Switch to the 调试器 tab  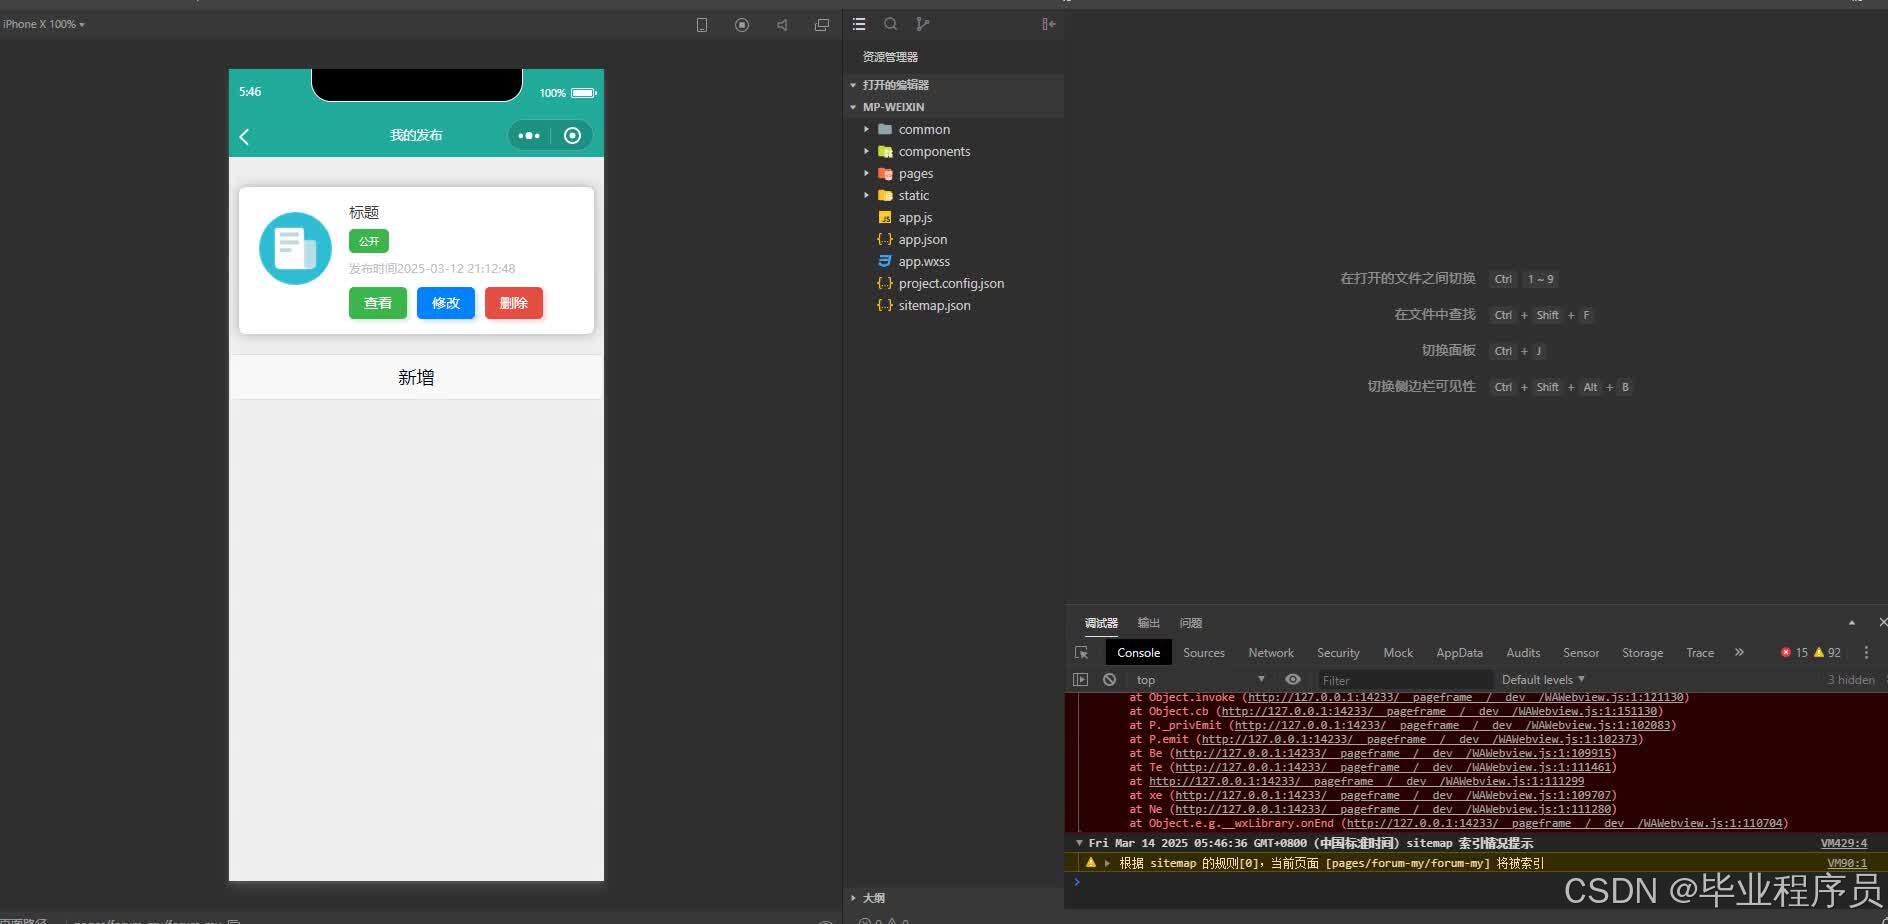(1101, 623)
